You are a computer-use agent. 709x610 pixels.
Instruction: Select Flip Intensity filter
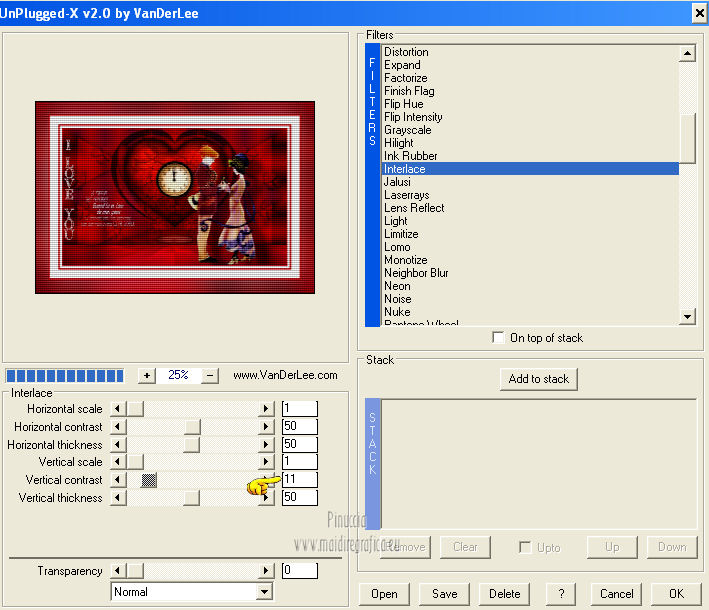(x=530, y=117)
